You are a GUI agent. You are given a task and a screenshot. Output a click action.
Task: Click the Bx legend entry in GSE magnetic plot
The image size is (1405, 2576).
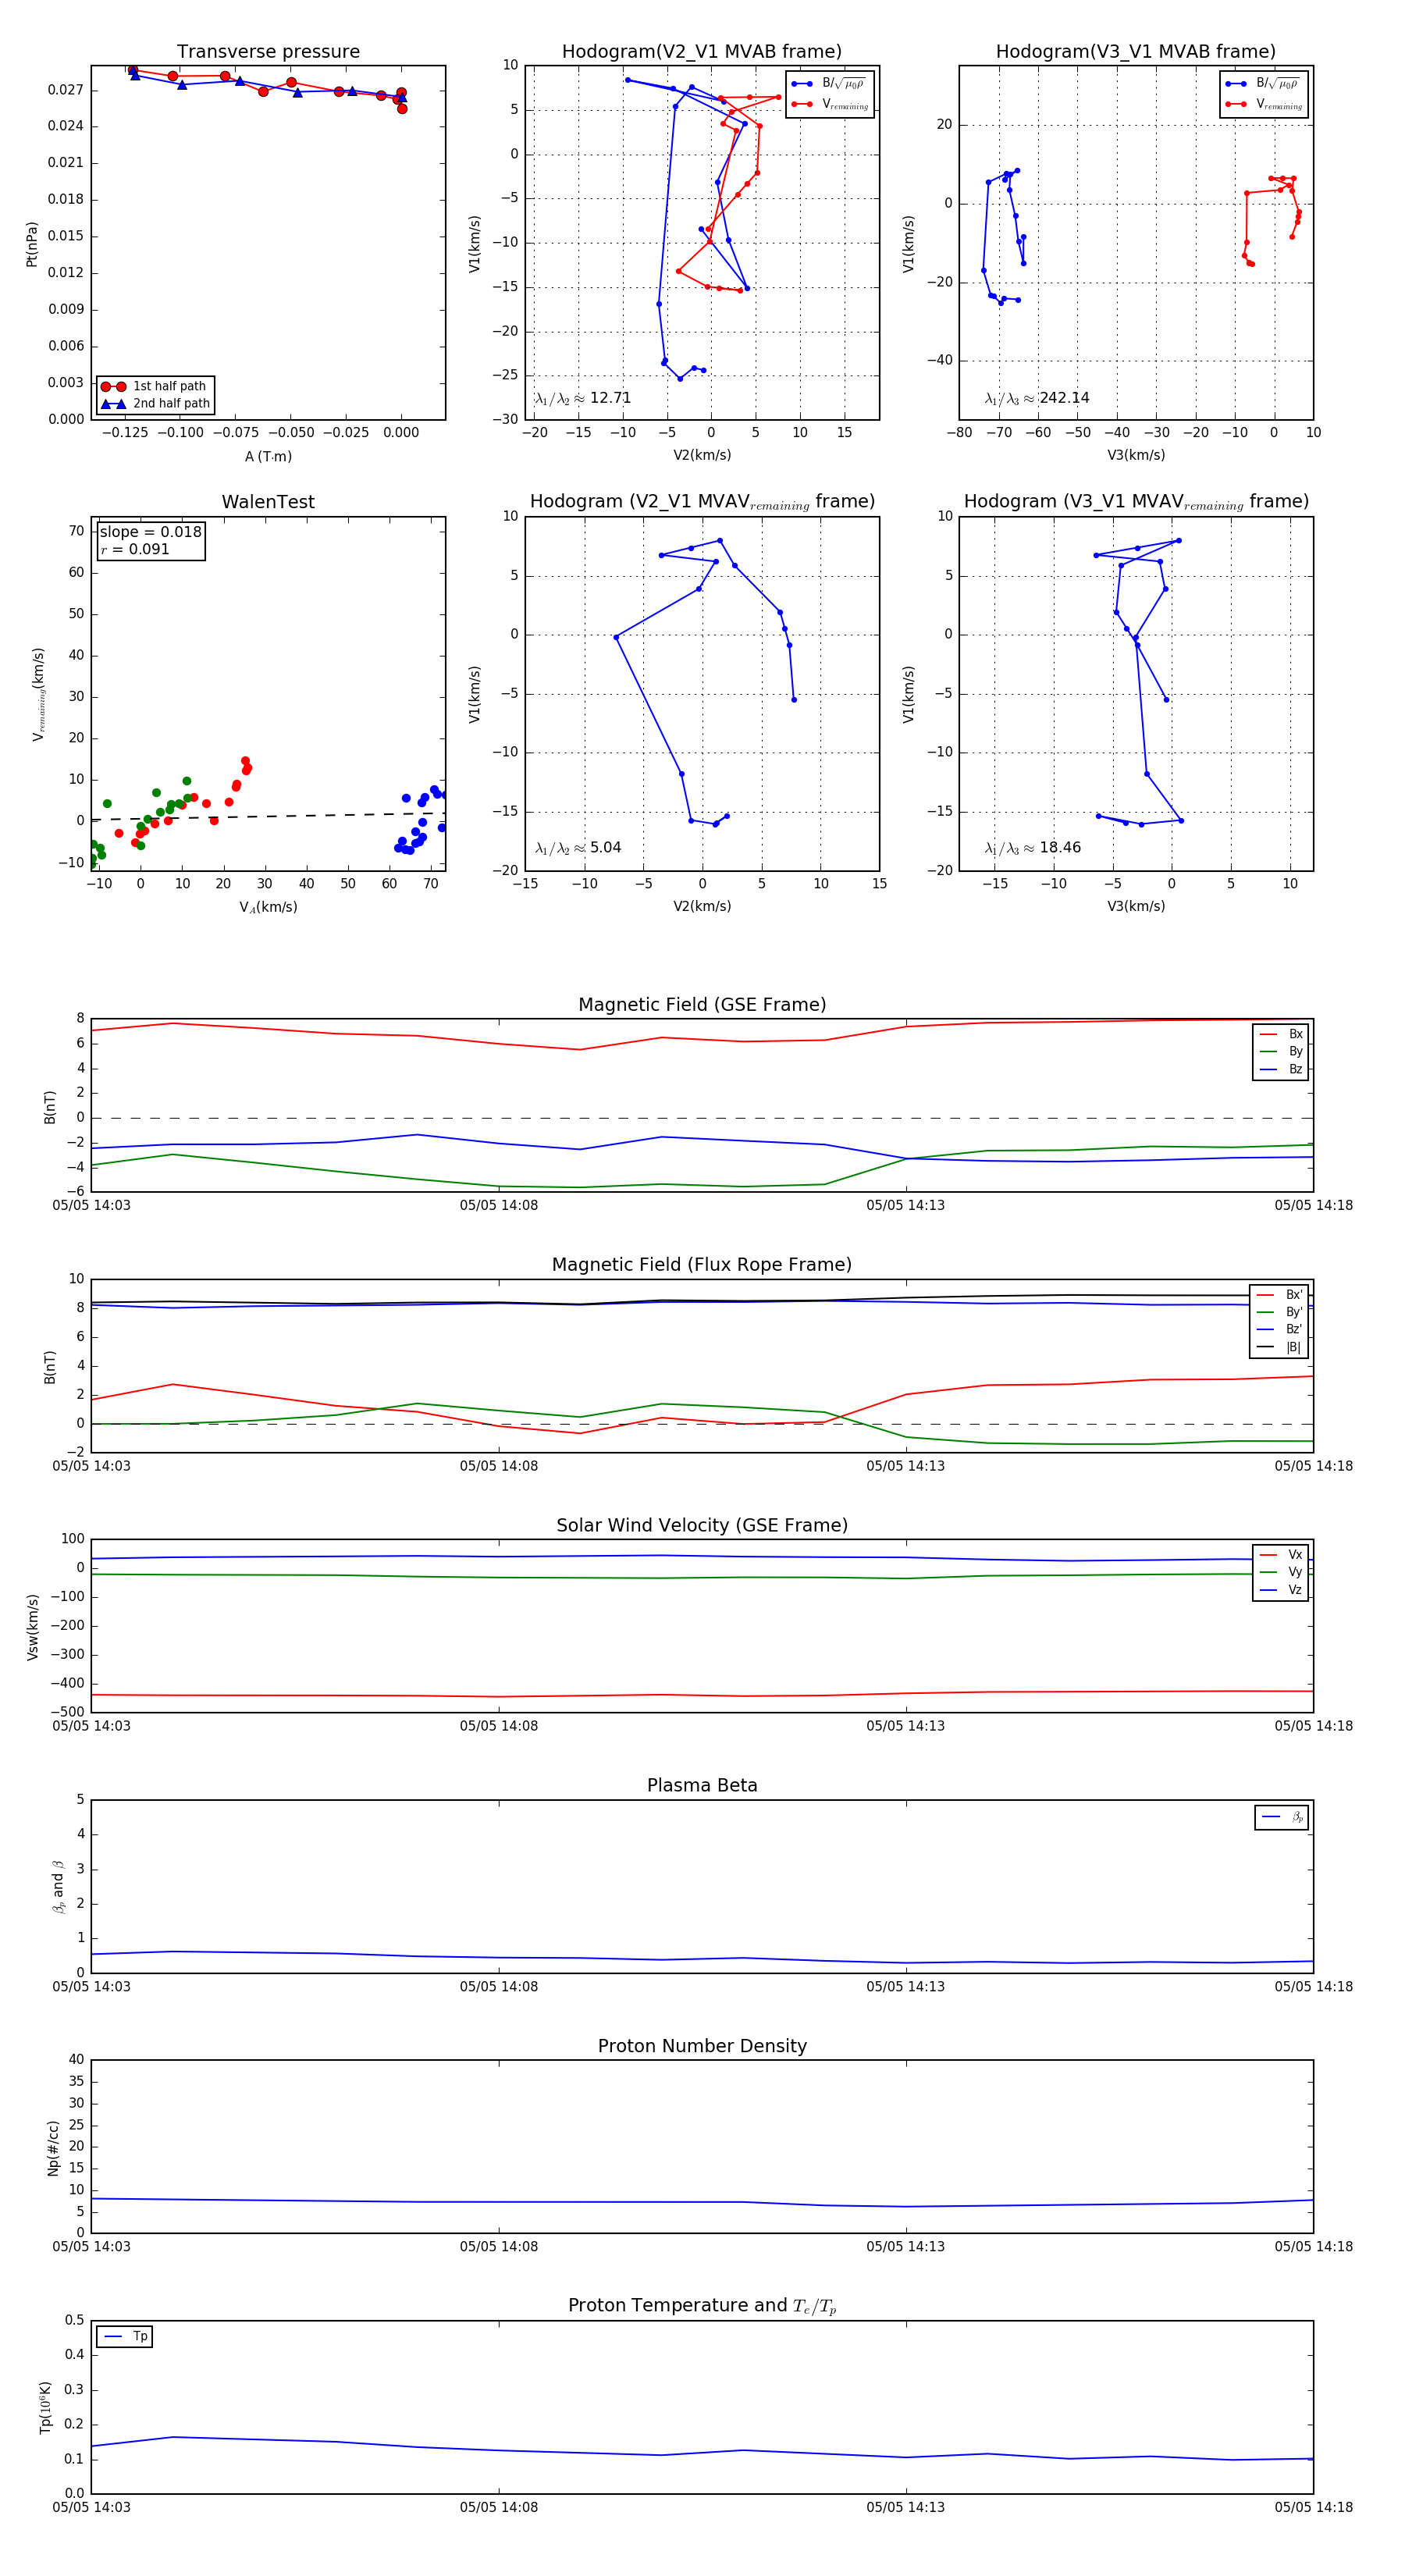point(1281,1034)
